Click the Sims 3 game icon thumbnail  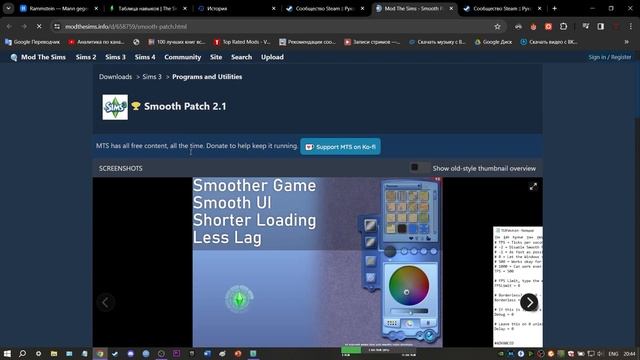[115, 107]
